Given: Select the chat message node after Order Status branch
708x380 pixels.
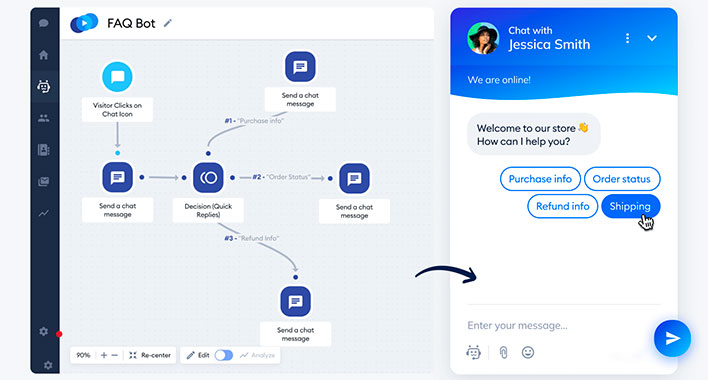Looking at the screenshot, I should 354,179.
